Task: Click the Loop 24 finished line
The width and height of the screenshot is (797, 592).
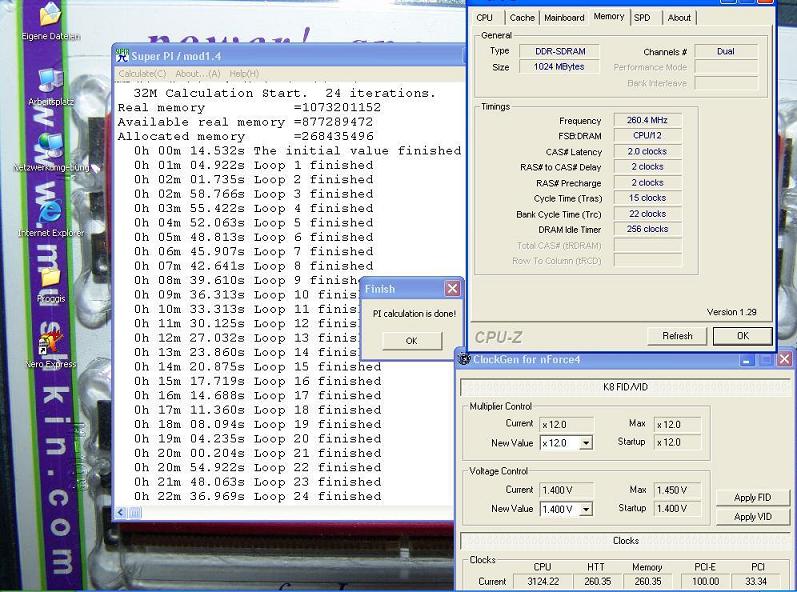Action: click(x=258, y=496)
